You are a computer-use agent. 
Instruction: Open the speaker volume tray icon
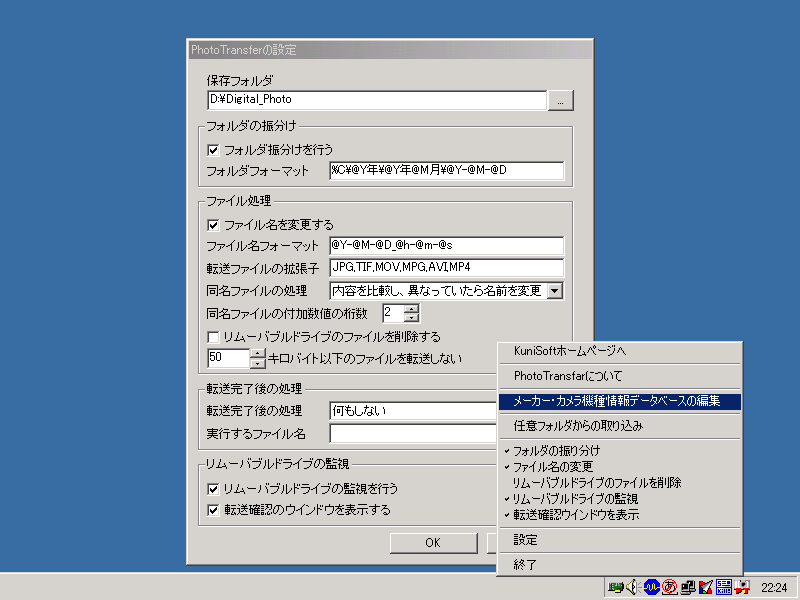[633, 587]
